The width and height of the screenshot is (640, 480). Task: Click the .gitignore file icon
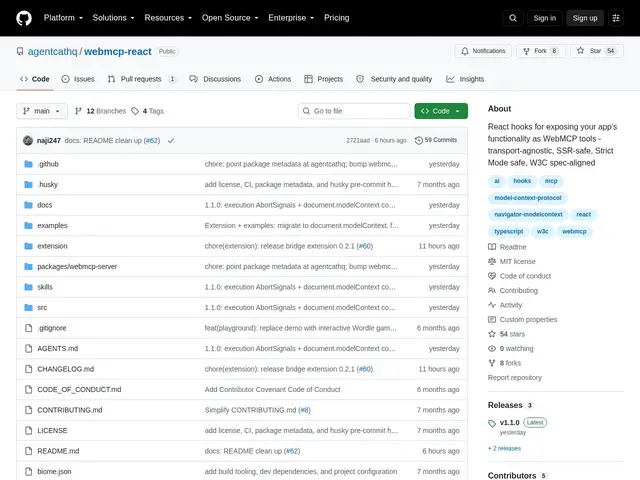(x=28, y=328)
